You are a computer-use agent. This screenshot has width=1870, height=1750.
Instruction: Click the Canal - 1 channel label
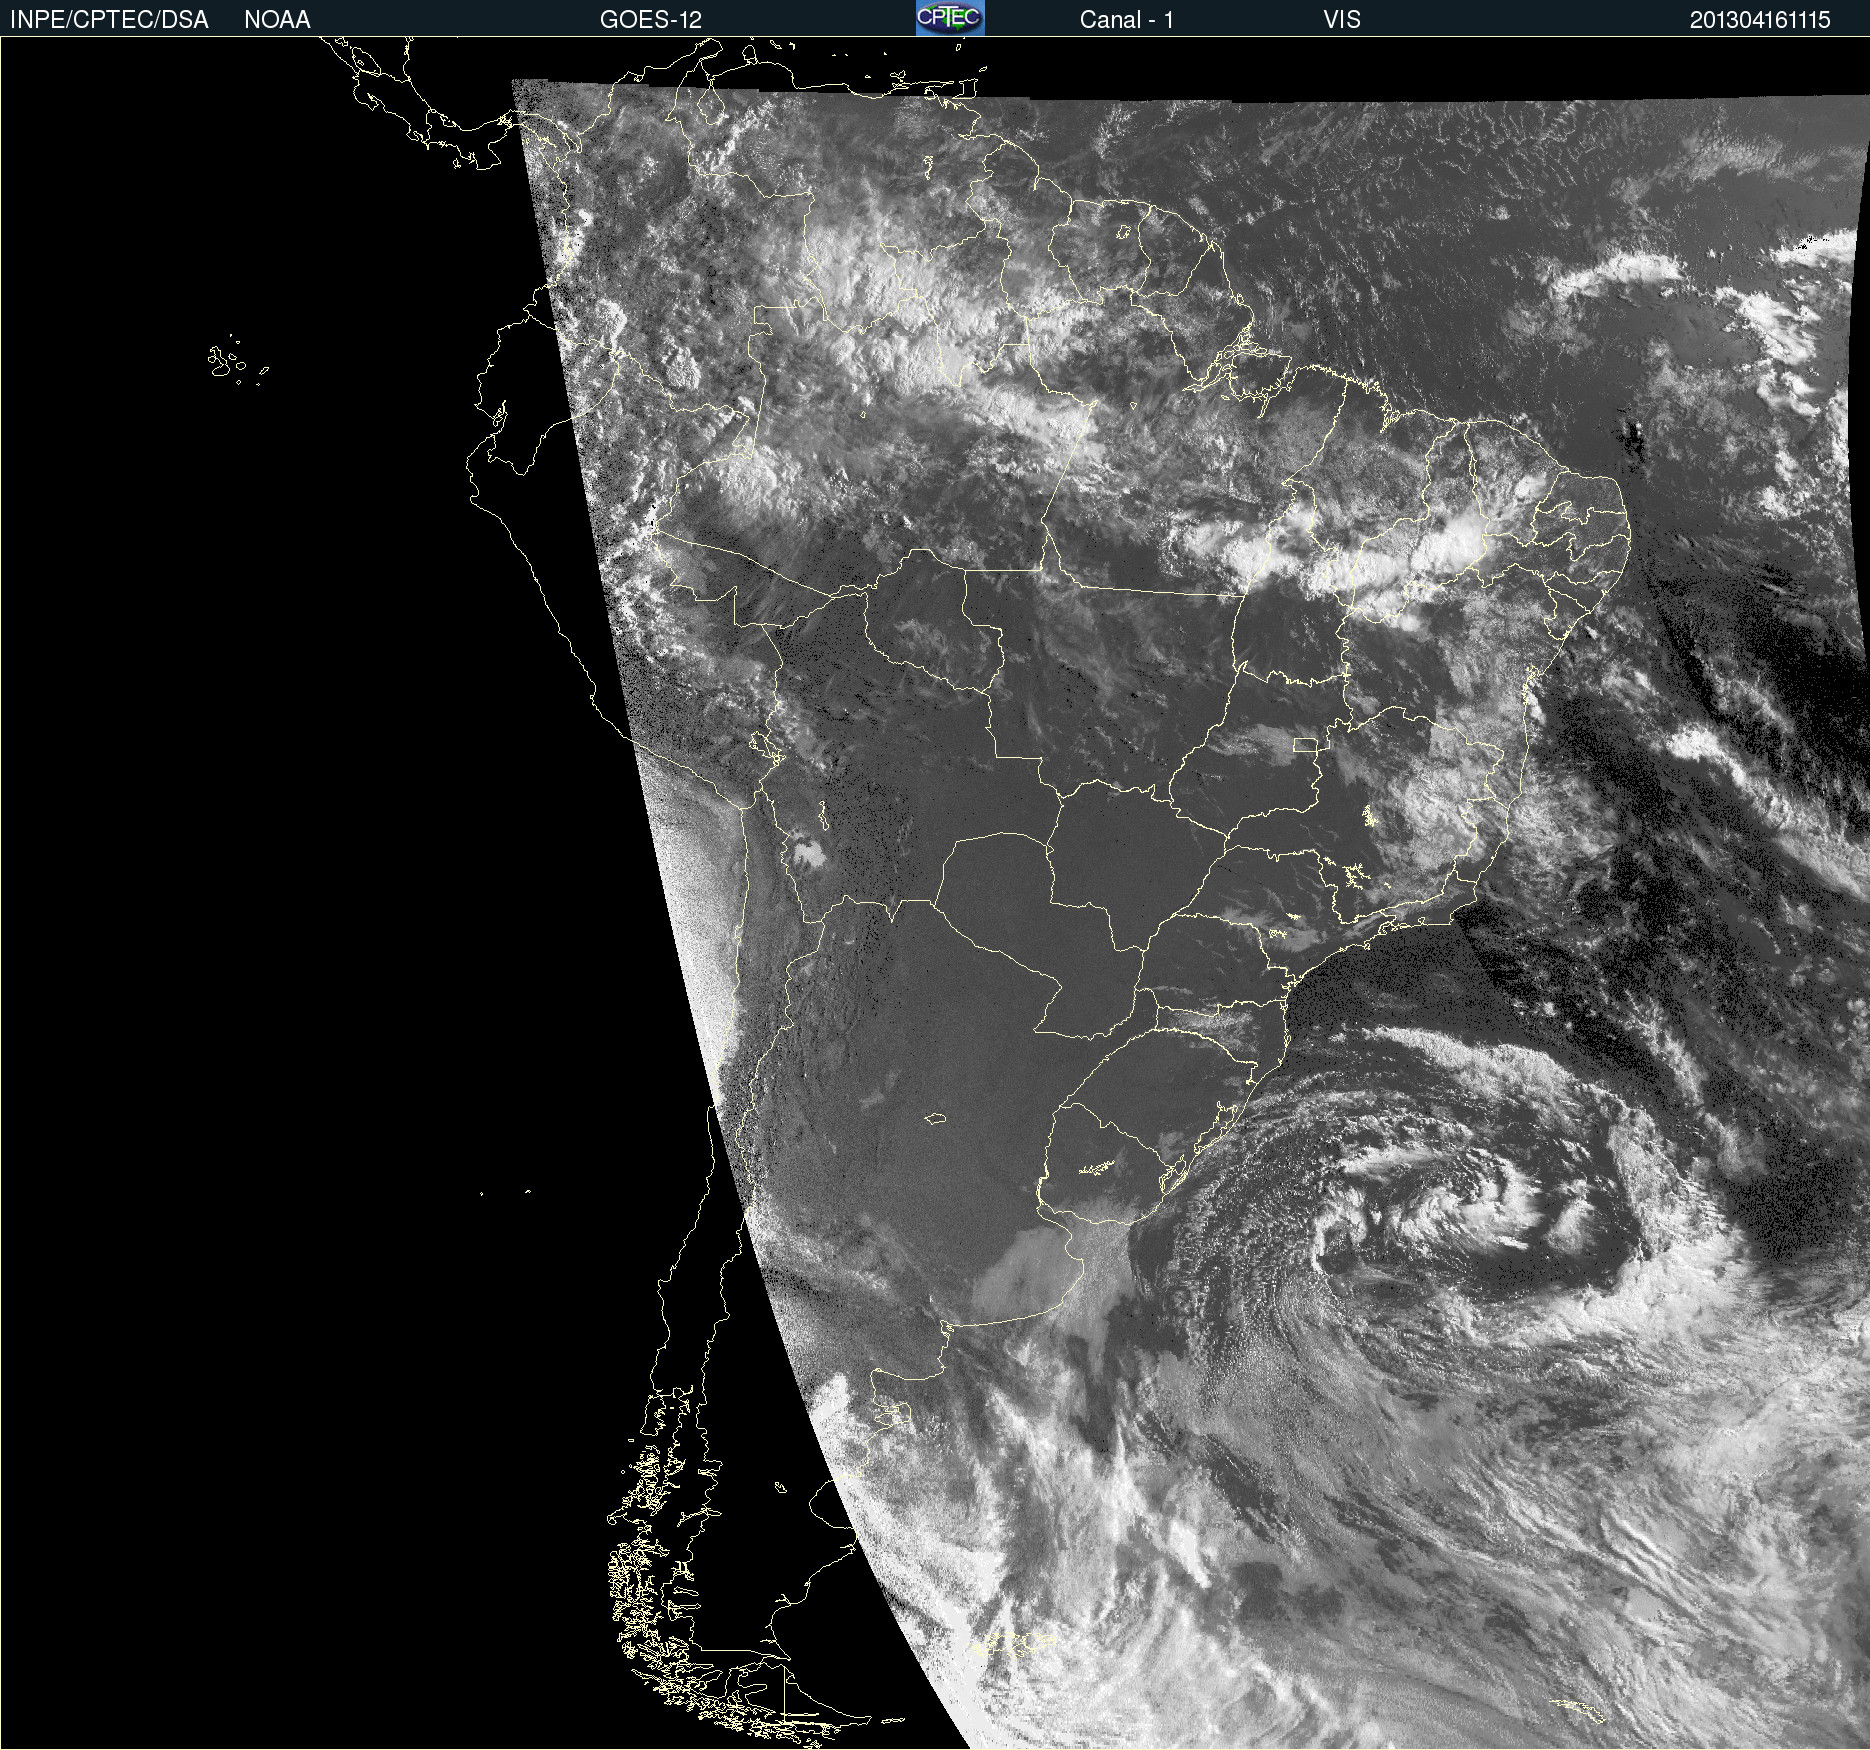point(1126,20)
